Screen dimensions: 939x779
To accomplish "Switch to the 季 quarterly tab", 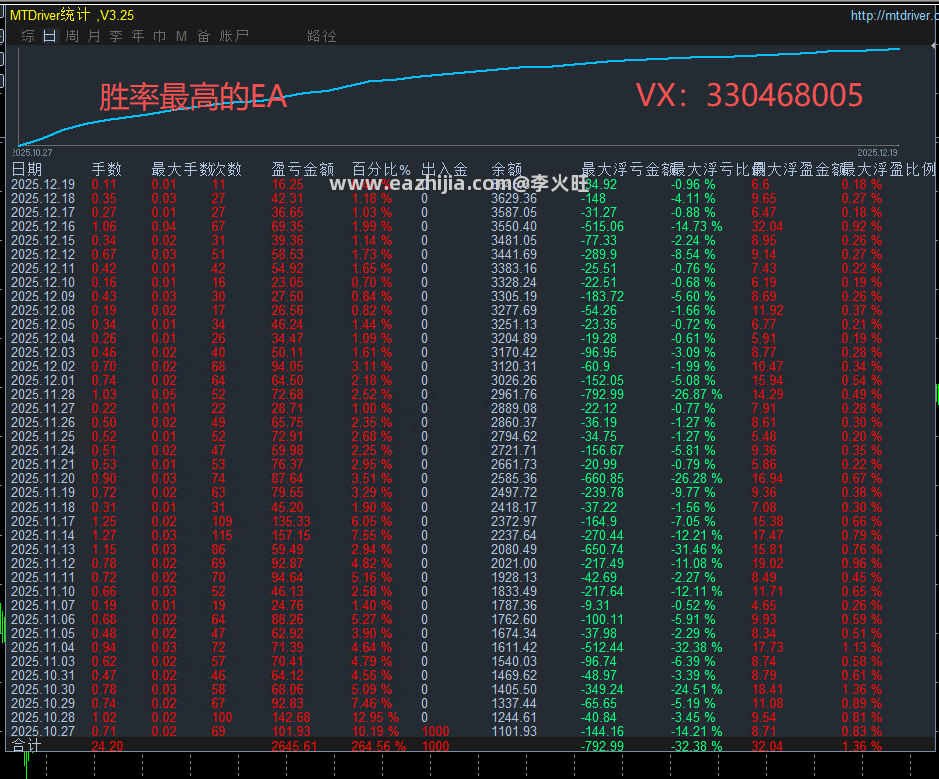I will coord(116,36).
